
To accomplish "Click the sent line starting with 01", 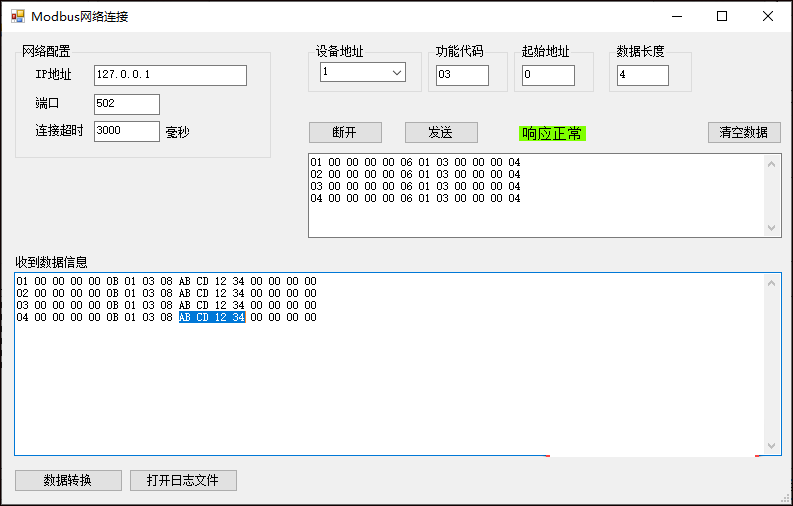I will (415, 162).
